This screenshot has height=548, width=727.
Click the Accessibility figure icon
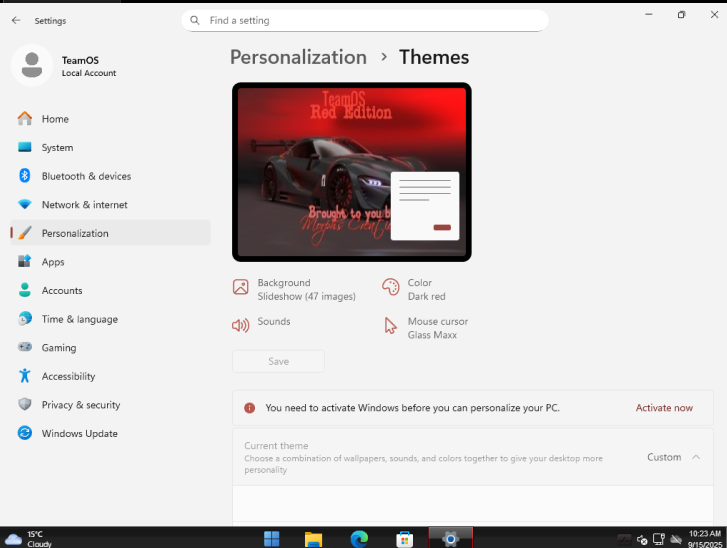pos(25,376)
